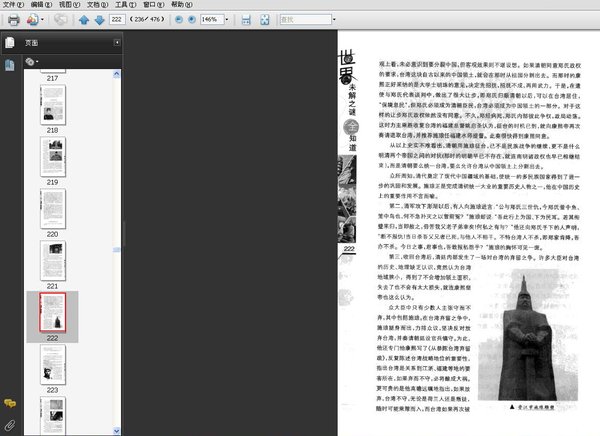Click the statue image in document

(529, 335)
